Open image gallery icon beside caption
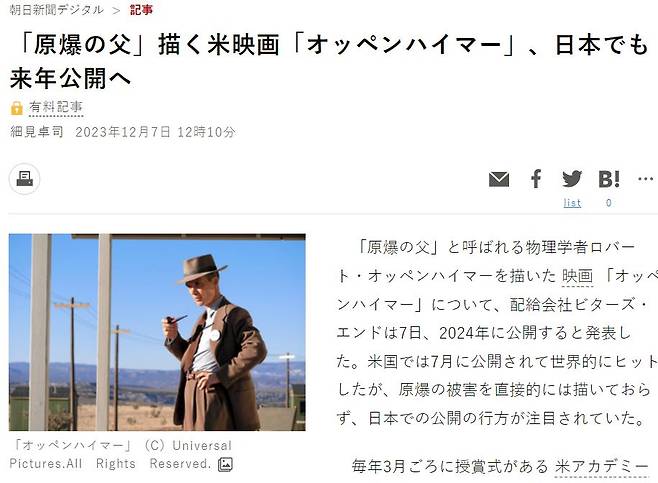658x483 pixels. coord(225,464)
